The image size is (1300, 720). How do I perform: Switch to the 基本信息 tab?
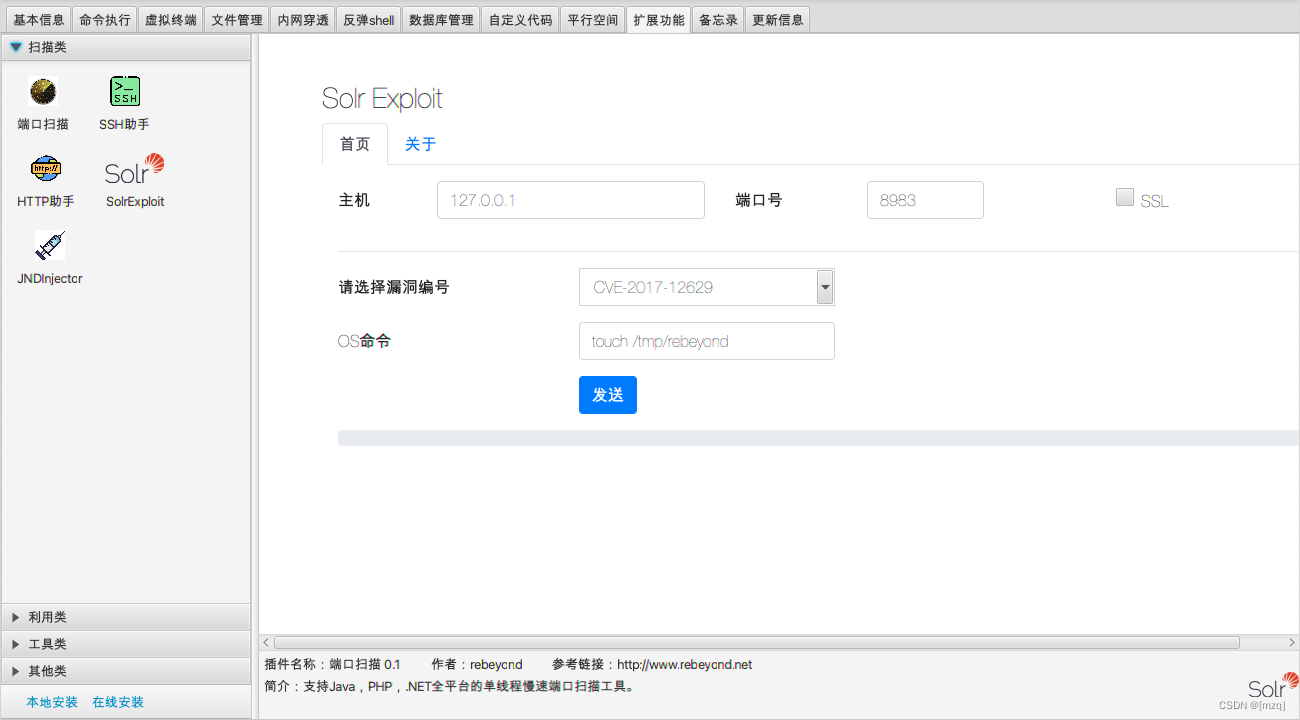coord(39,20)
